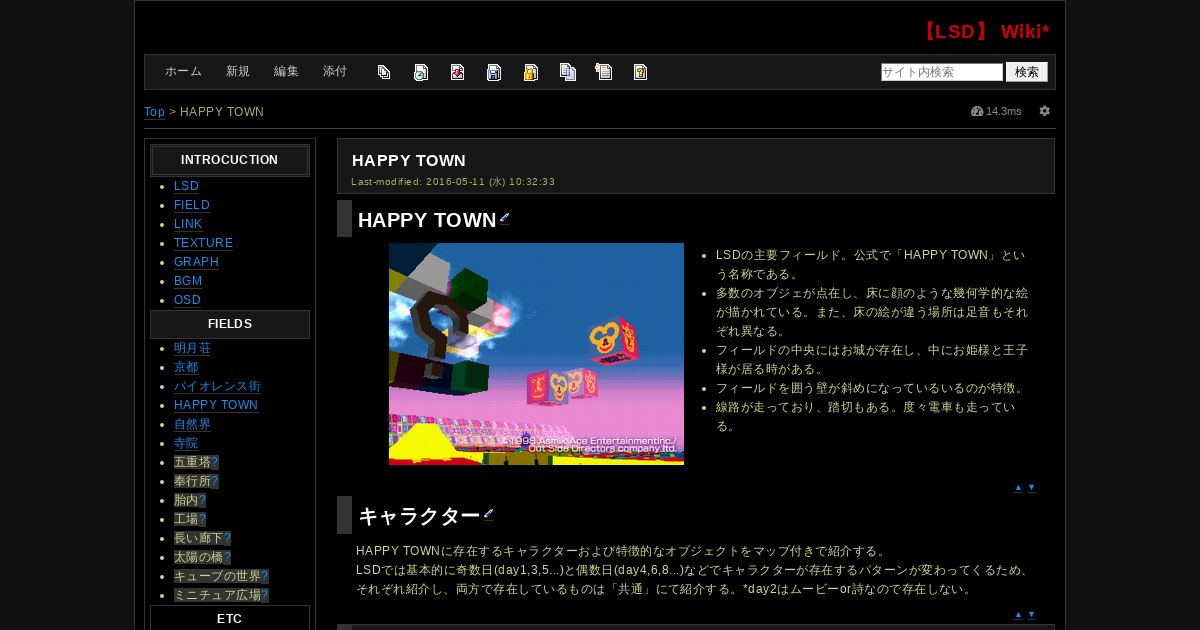Click the ETC sidebar heading
The image size is (1200, 630).
[x=230, y=618]
